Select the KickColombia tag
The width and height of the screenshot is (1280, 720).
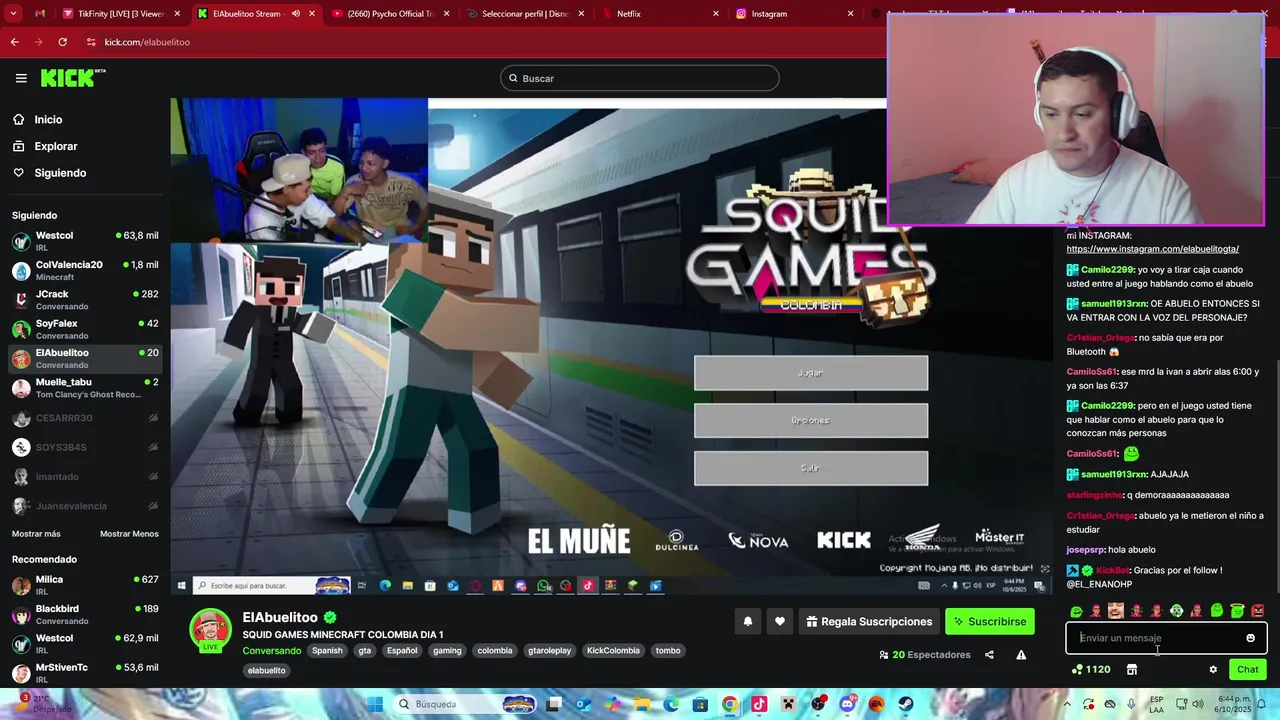(x=613, y=650)
